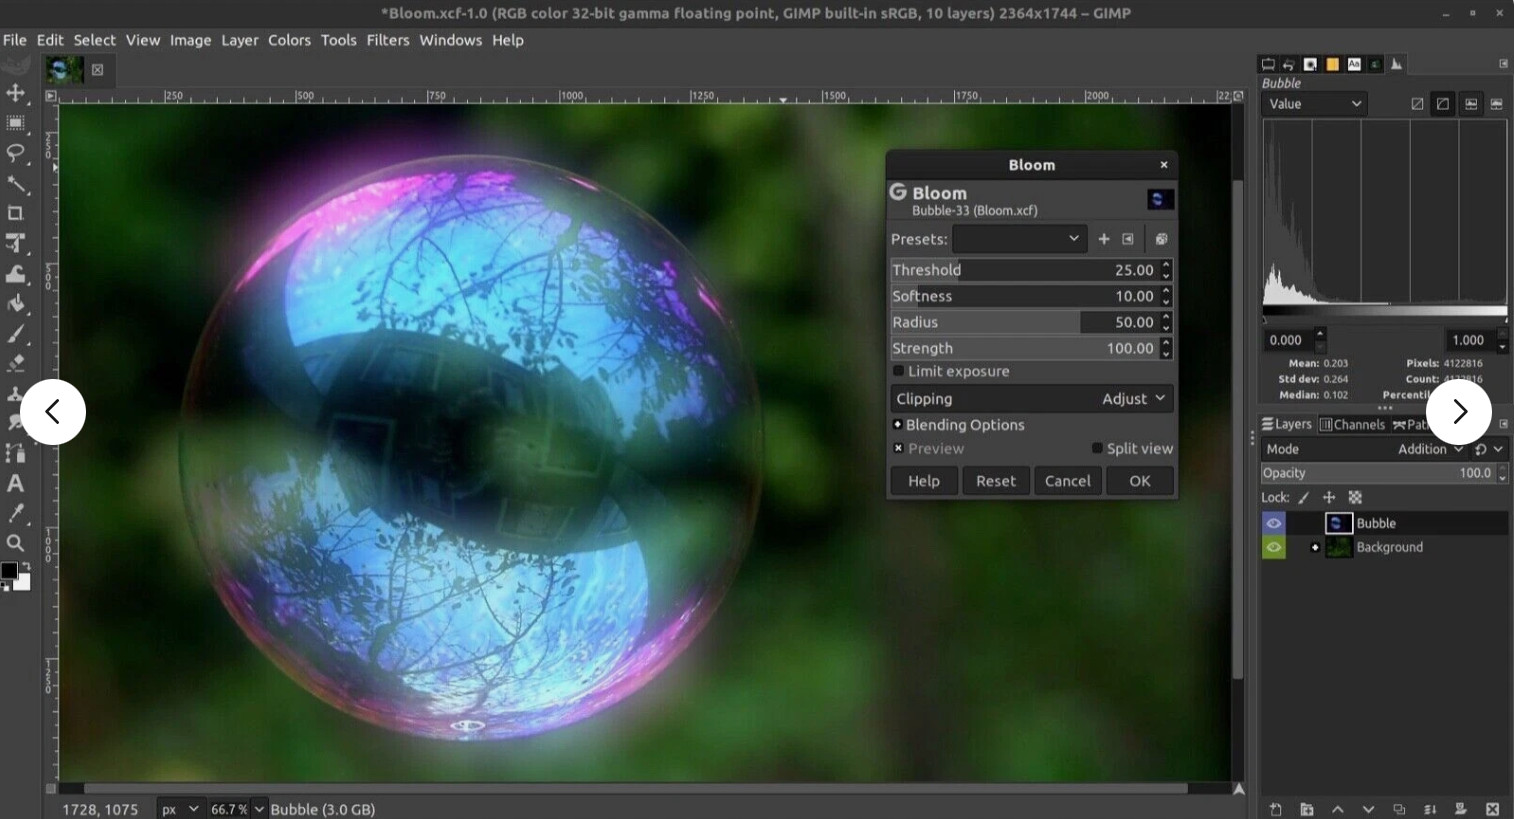Click the Reset button in Bloom dialog

(995, 481)
